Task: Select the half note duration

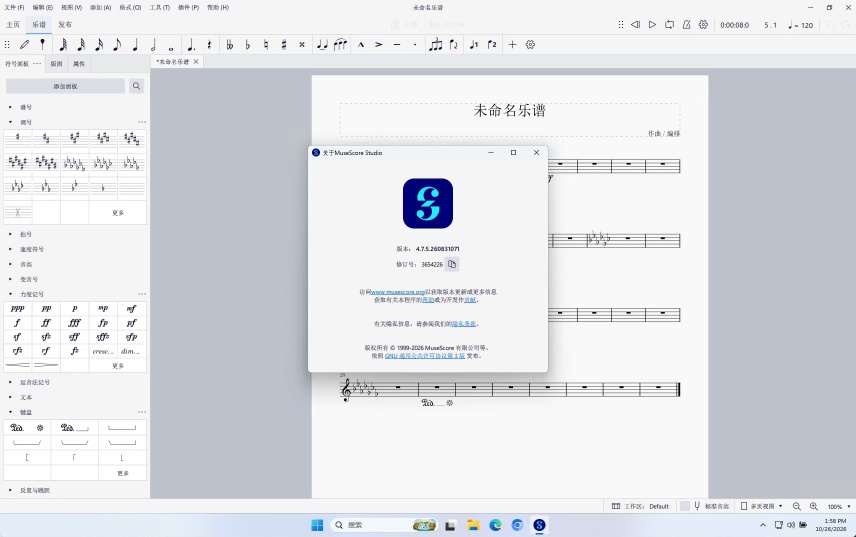Action: (153, 45)
